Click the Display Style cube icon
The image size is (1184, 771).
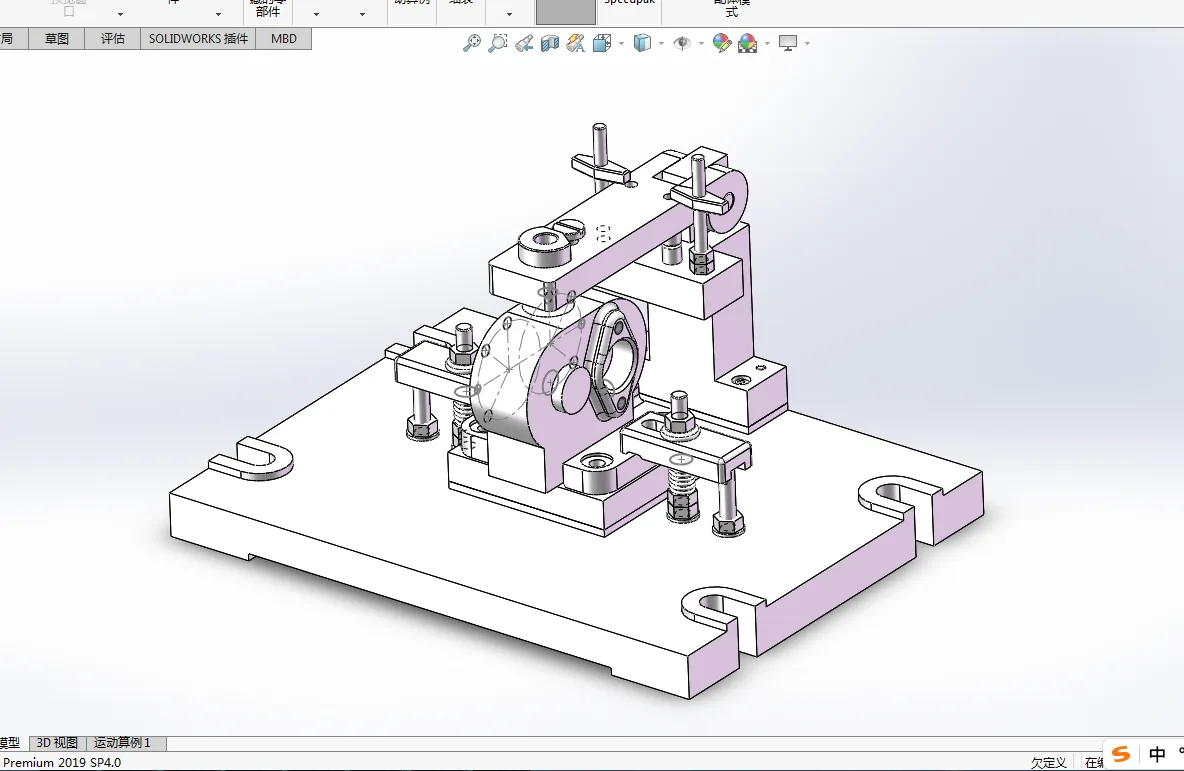(642, 43)
